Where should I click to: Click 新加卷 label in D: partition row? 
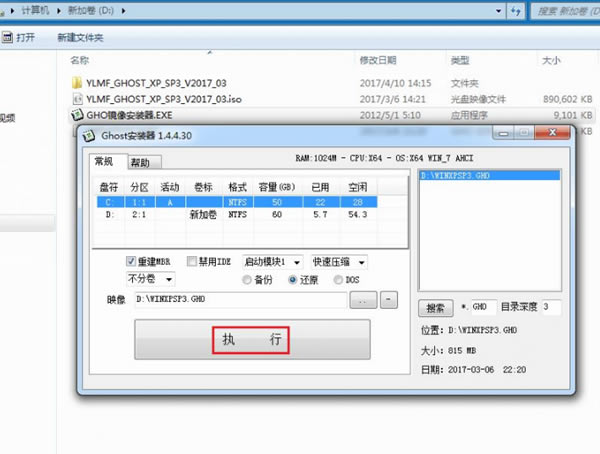203,214
